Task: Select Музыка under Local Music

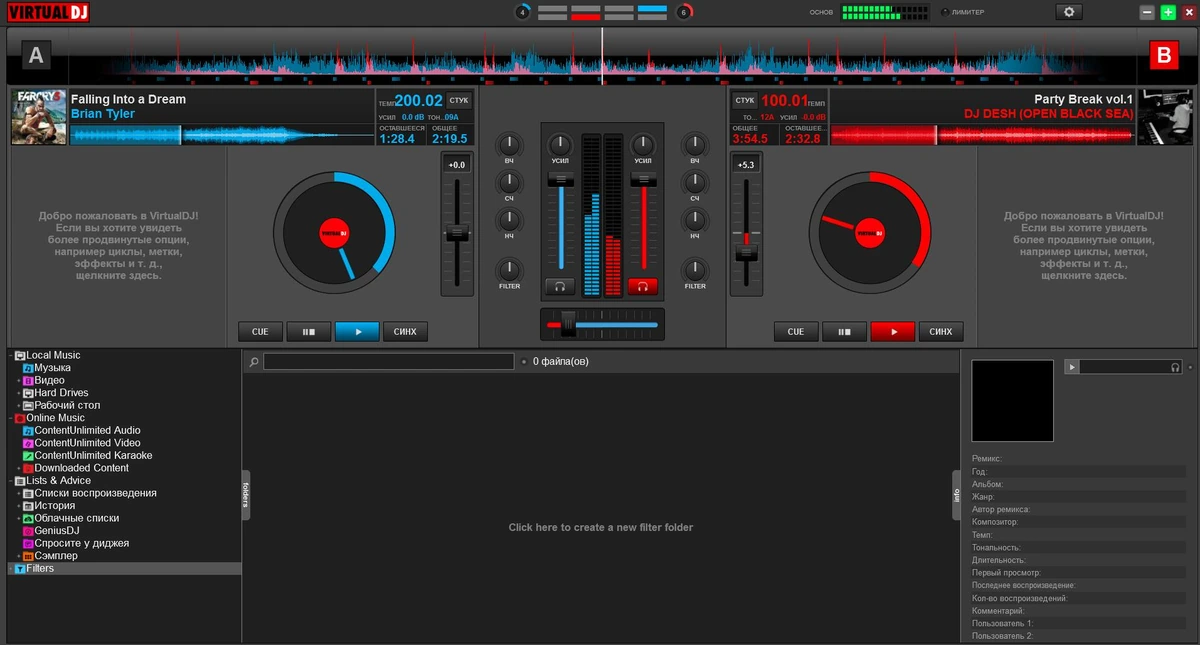Action: (x=53, y=368)
